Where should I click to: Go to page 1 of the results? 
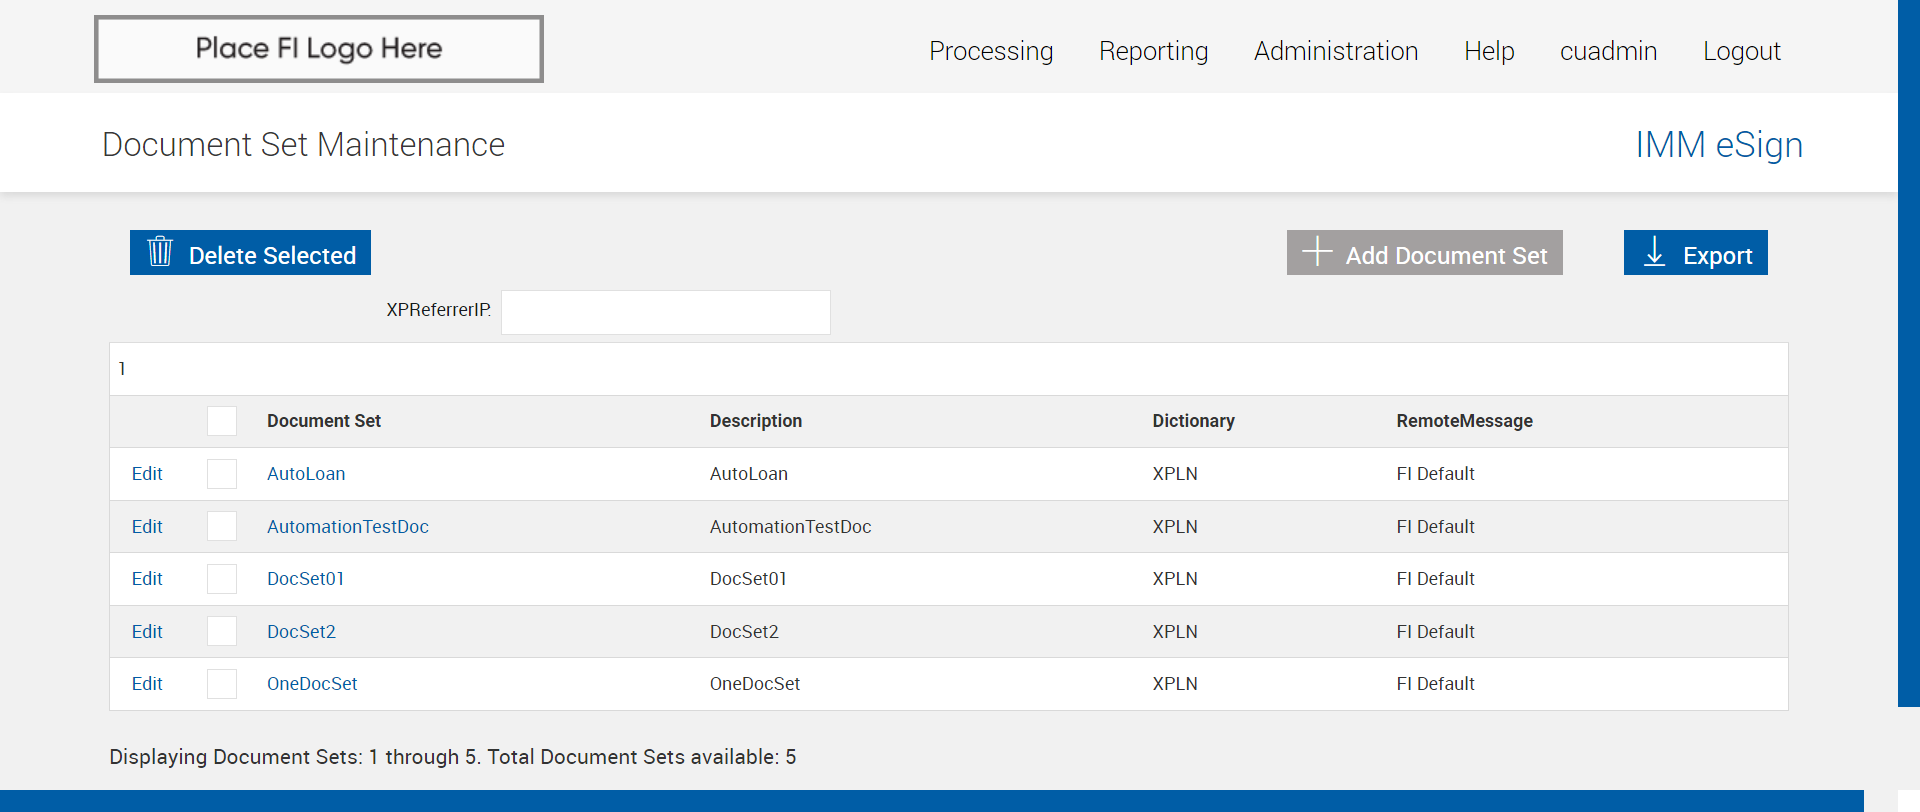[122, 369]
